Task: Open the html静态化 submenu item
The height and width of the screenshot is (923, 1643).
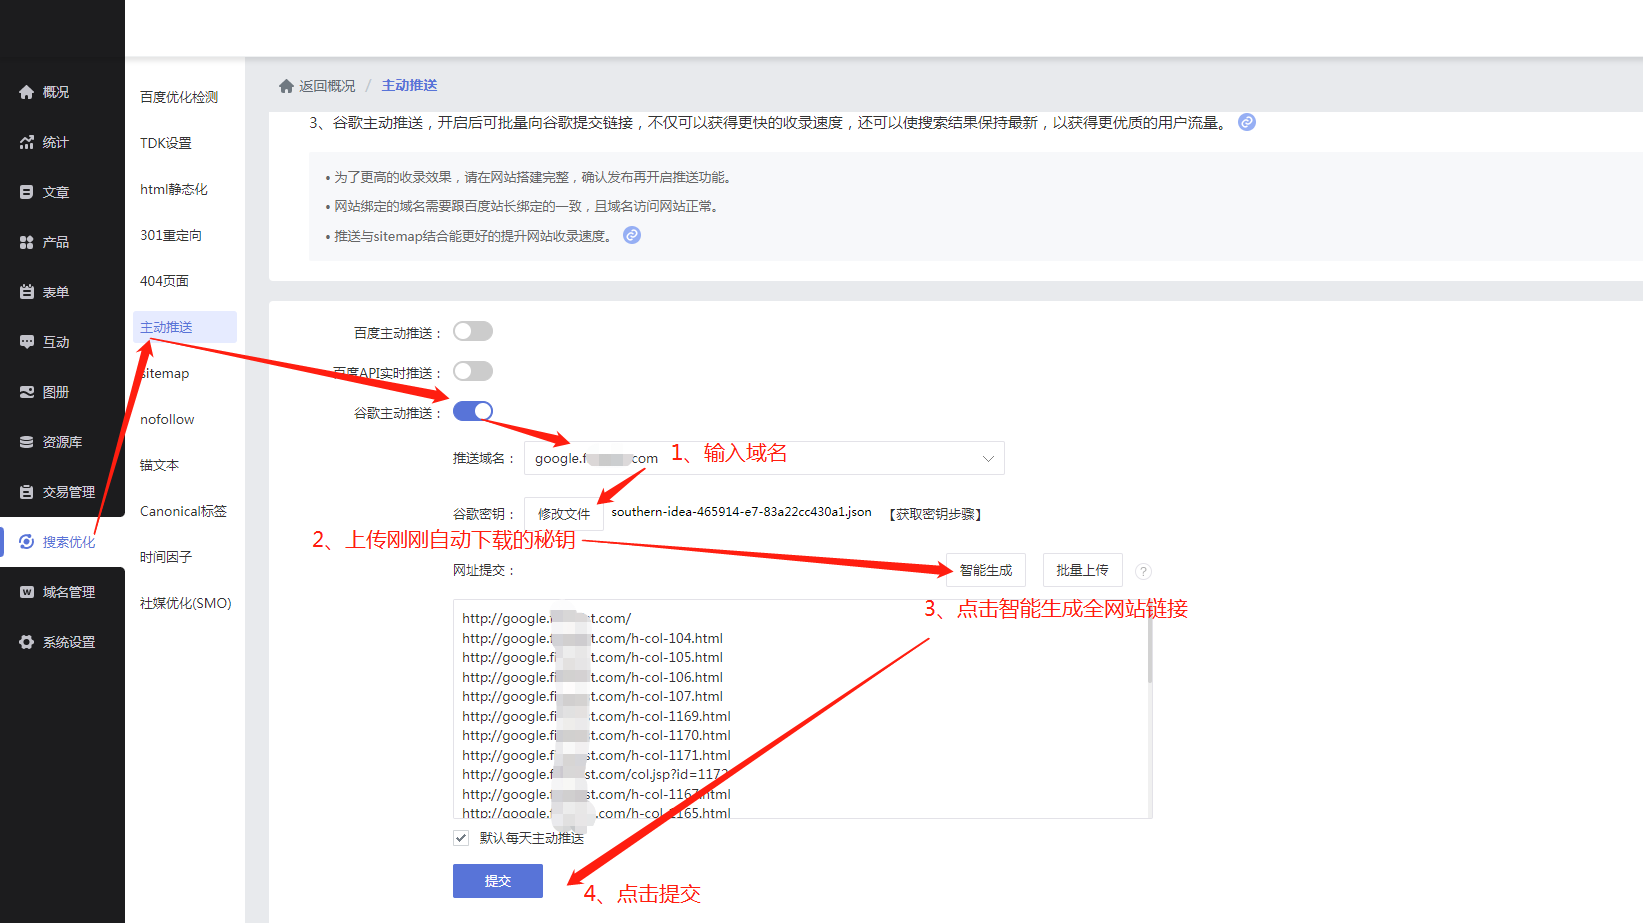Action: click(174, 189)
